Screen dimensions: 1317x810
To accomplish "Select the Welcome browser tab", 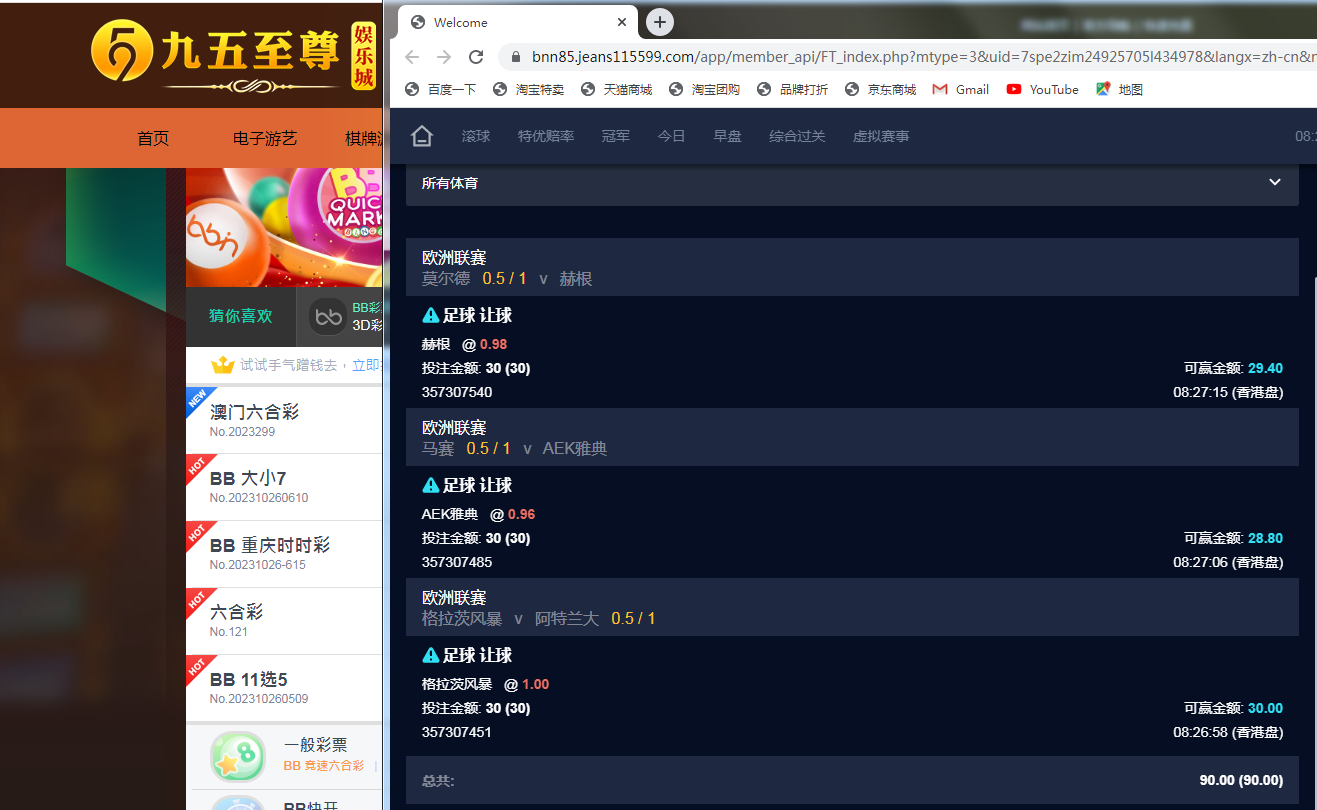I will 518,22.
